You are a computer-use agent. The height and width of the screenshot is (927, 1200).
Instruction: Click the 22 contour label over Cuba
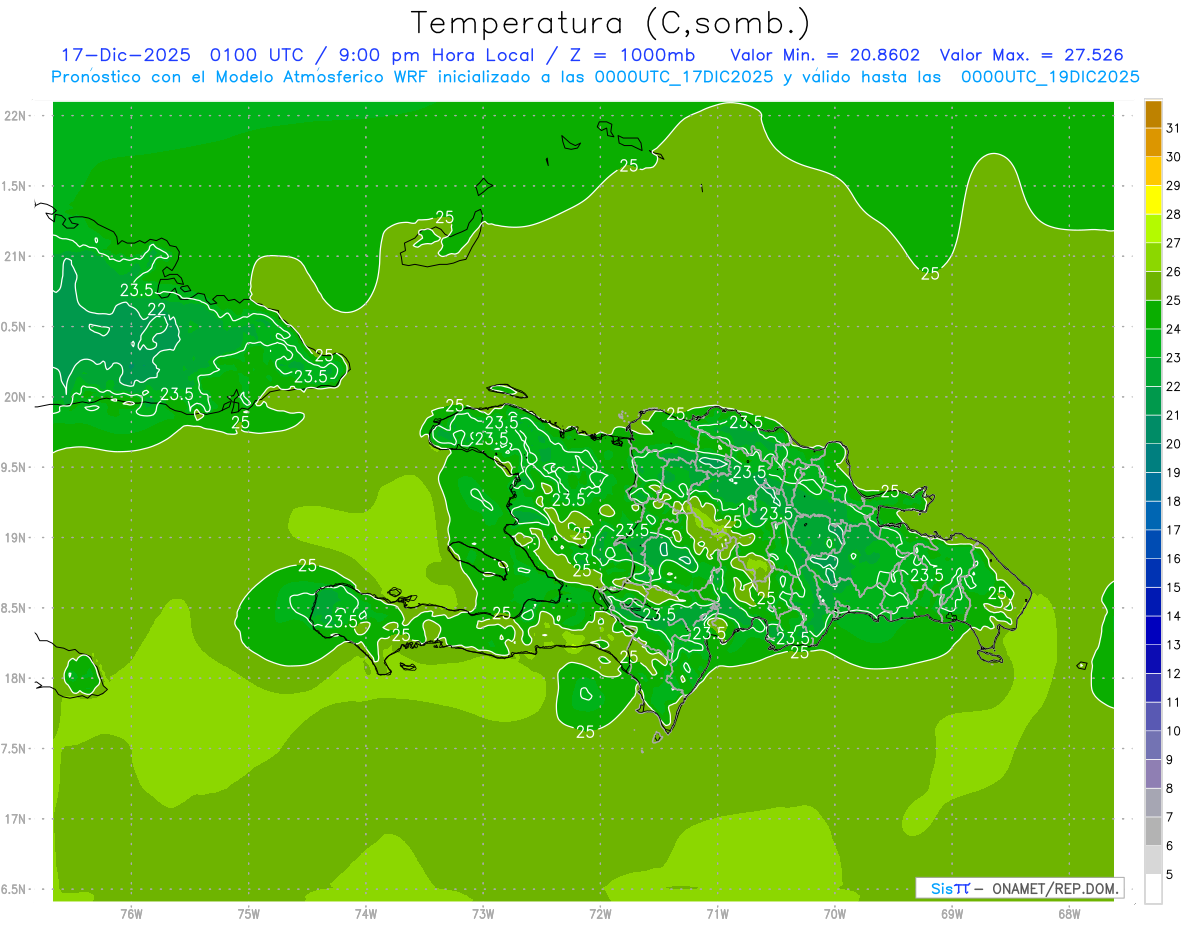coord(157,309)
